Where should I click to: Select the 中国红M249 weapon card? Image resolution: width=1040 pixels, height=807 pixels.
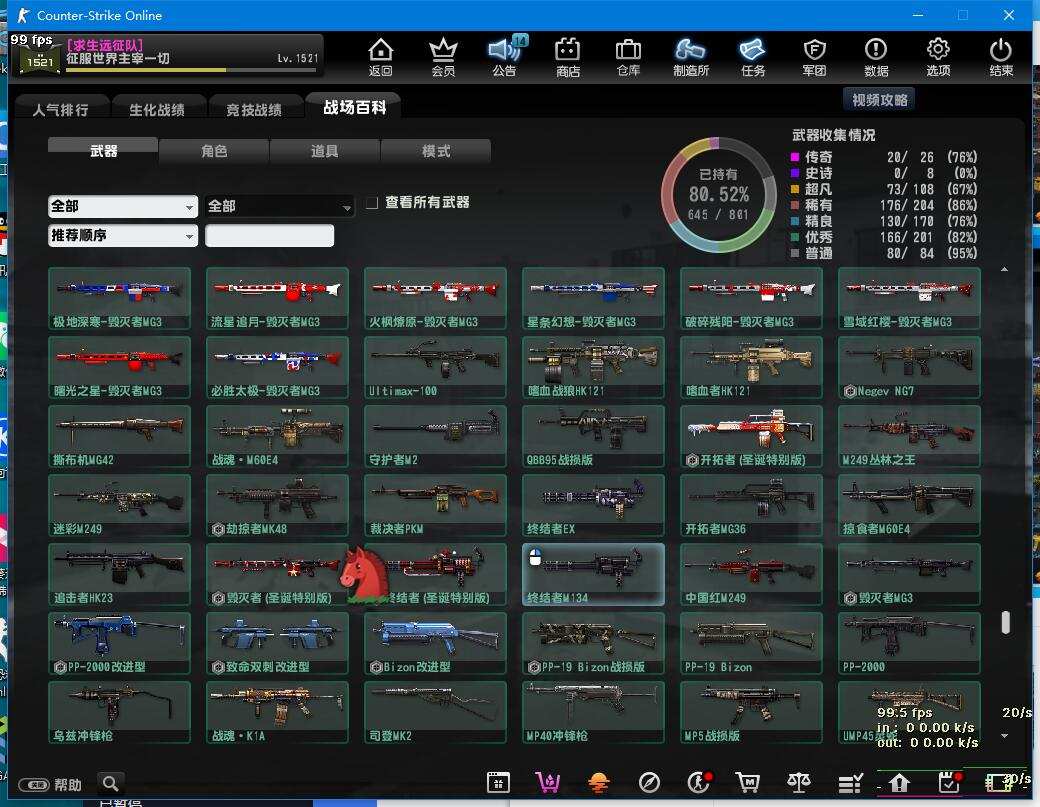point(751,574)
